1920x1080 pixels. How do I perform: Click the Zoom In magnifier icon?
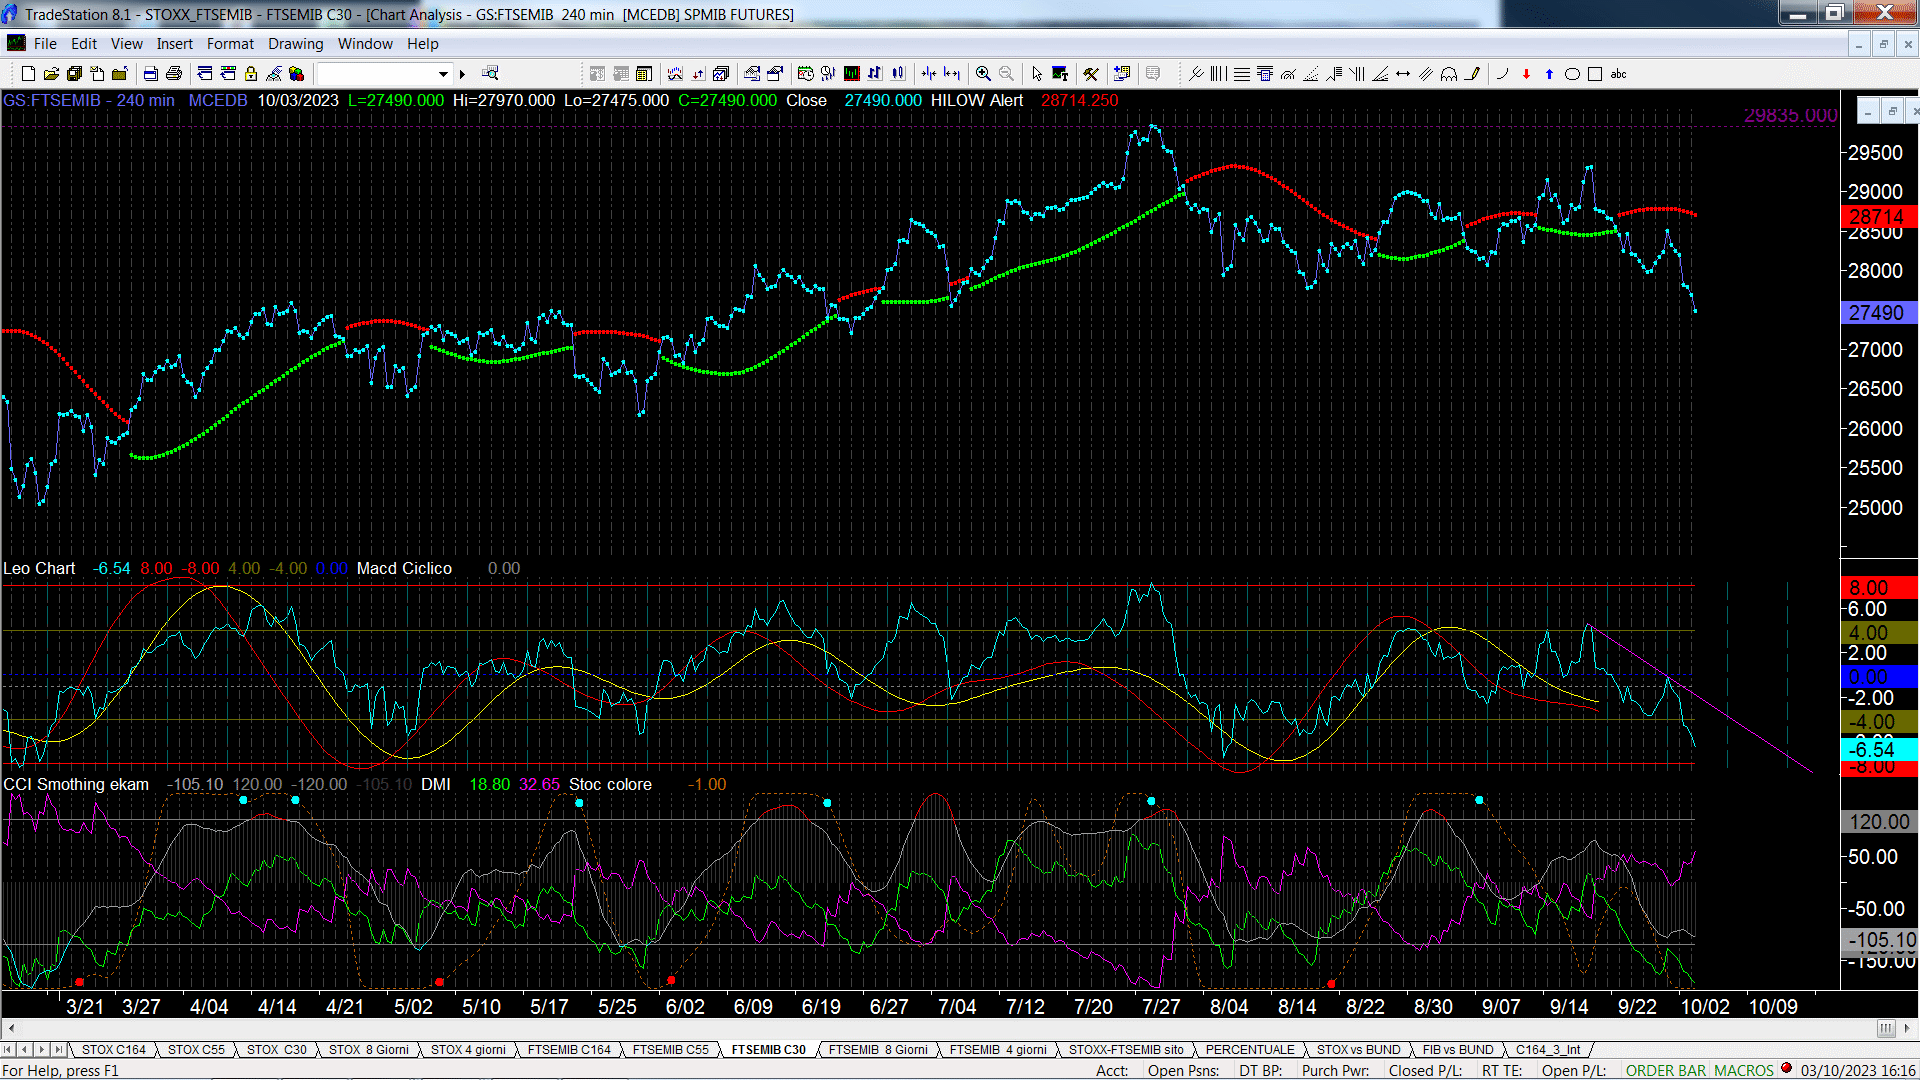click(983, 74)
